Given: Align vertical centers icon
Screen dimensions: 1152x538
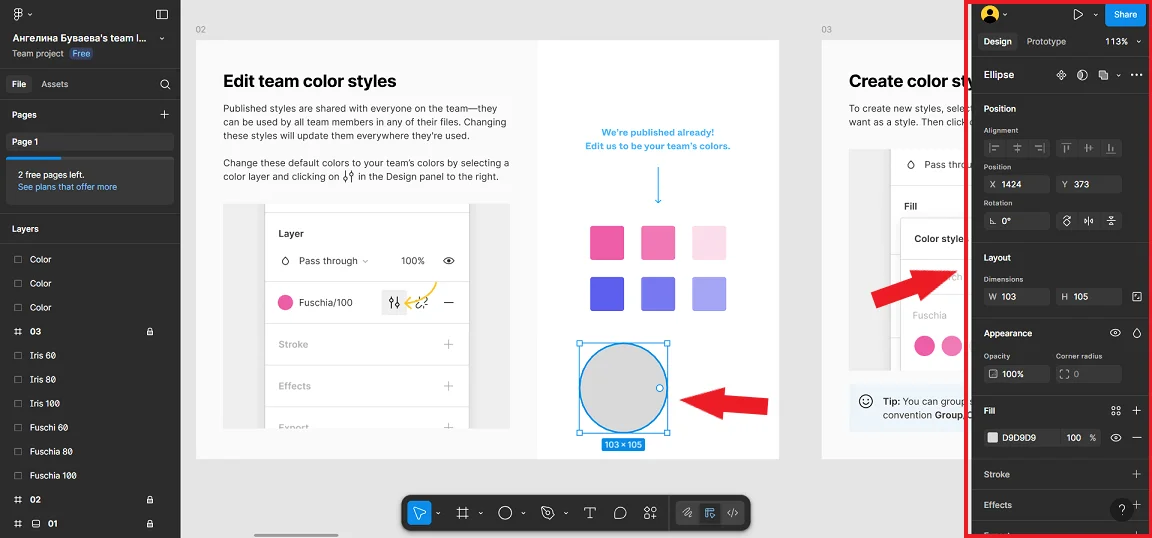Looking at the screenshot, I should (x=1089, y=148).
